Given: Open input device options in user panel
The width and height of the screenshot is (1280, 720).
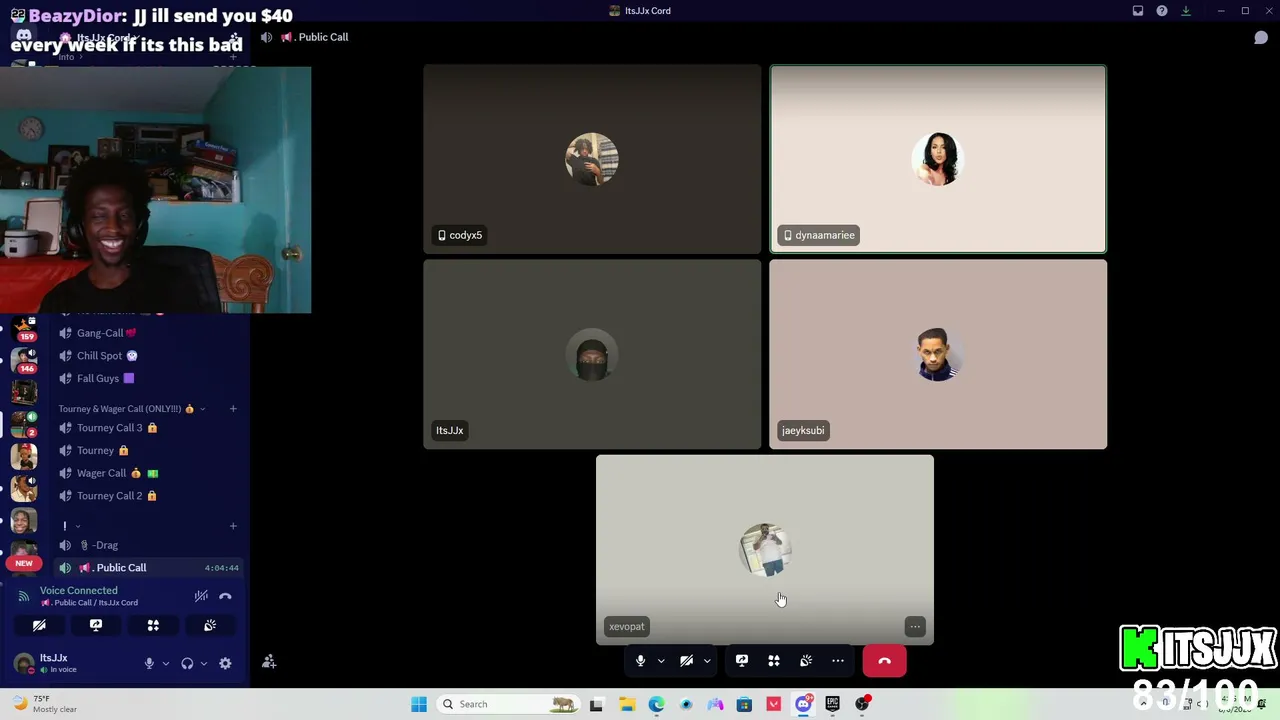Looking at the screenshot, I should coord(166,663).
